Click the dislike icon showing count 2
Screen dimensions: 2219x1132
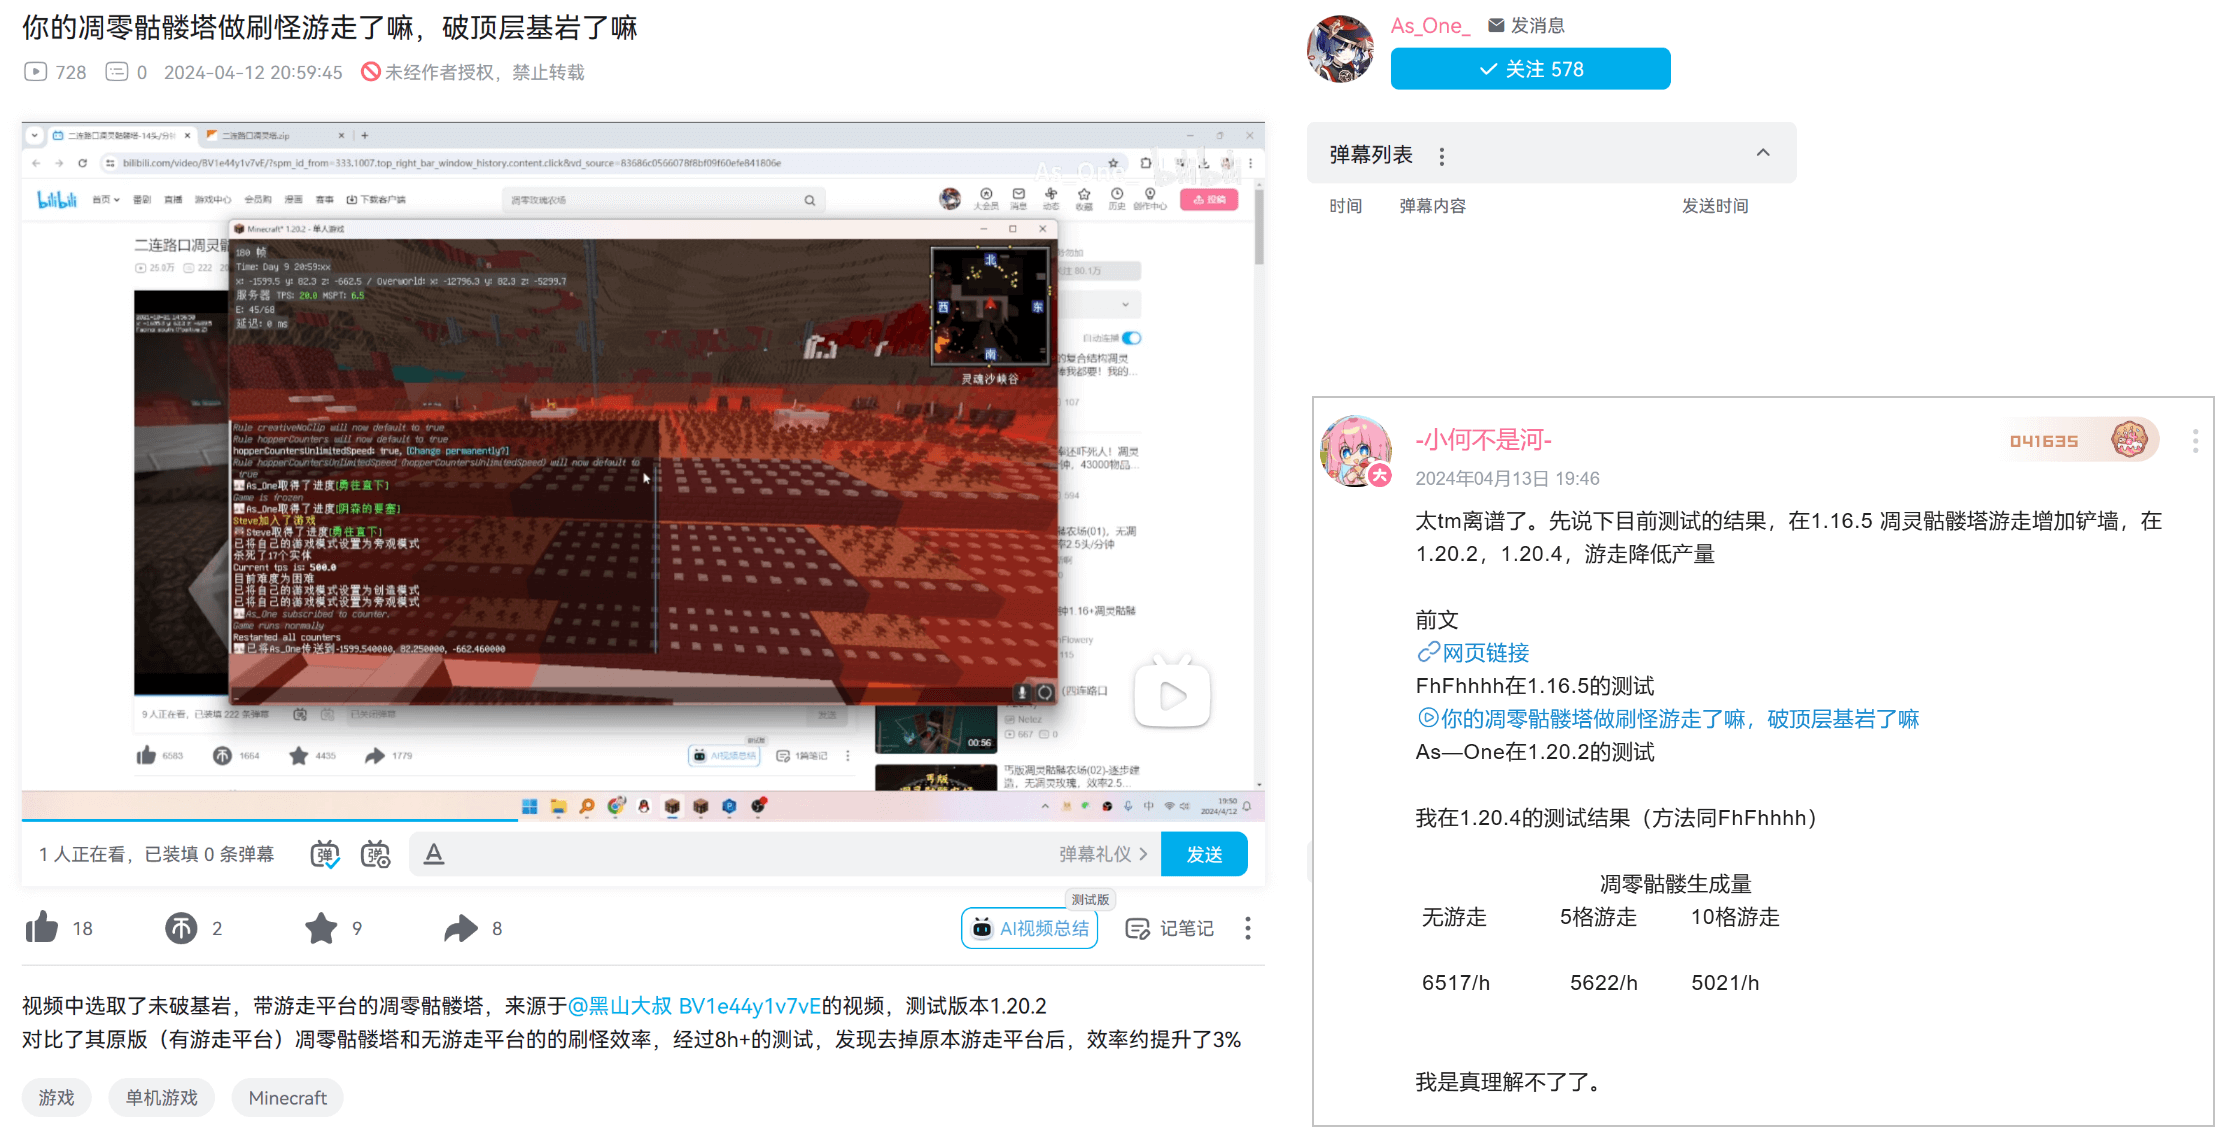click(181, 928)
